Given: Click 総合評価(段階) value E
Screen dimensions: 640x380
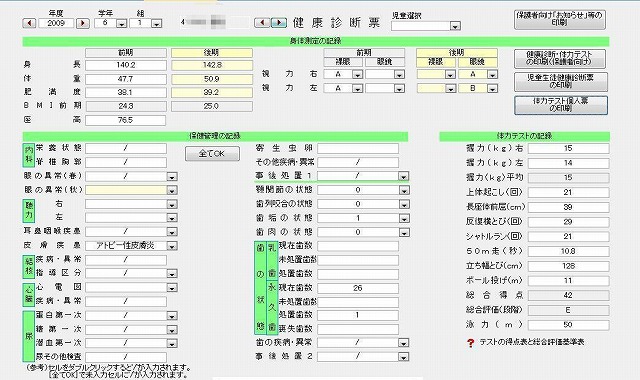Looking at the screenshot, I should coord(569,310).
